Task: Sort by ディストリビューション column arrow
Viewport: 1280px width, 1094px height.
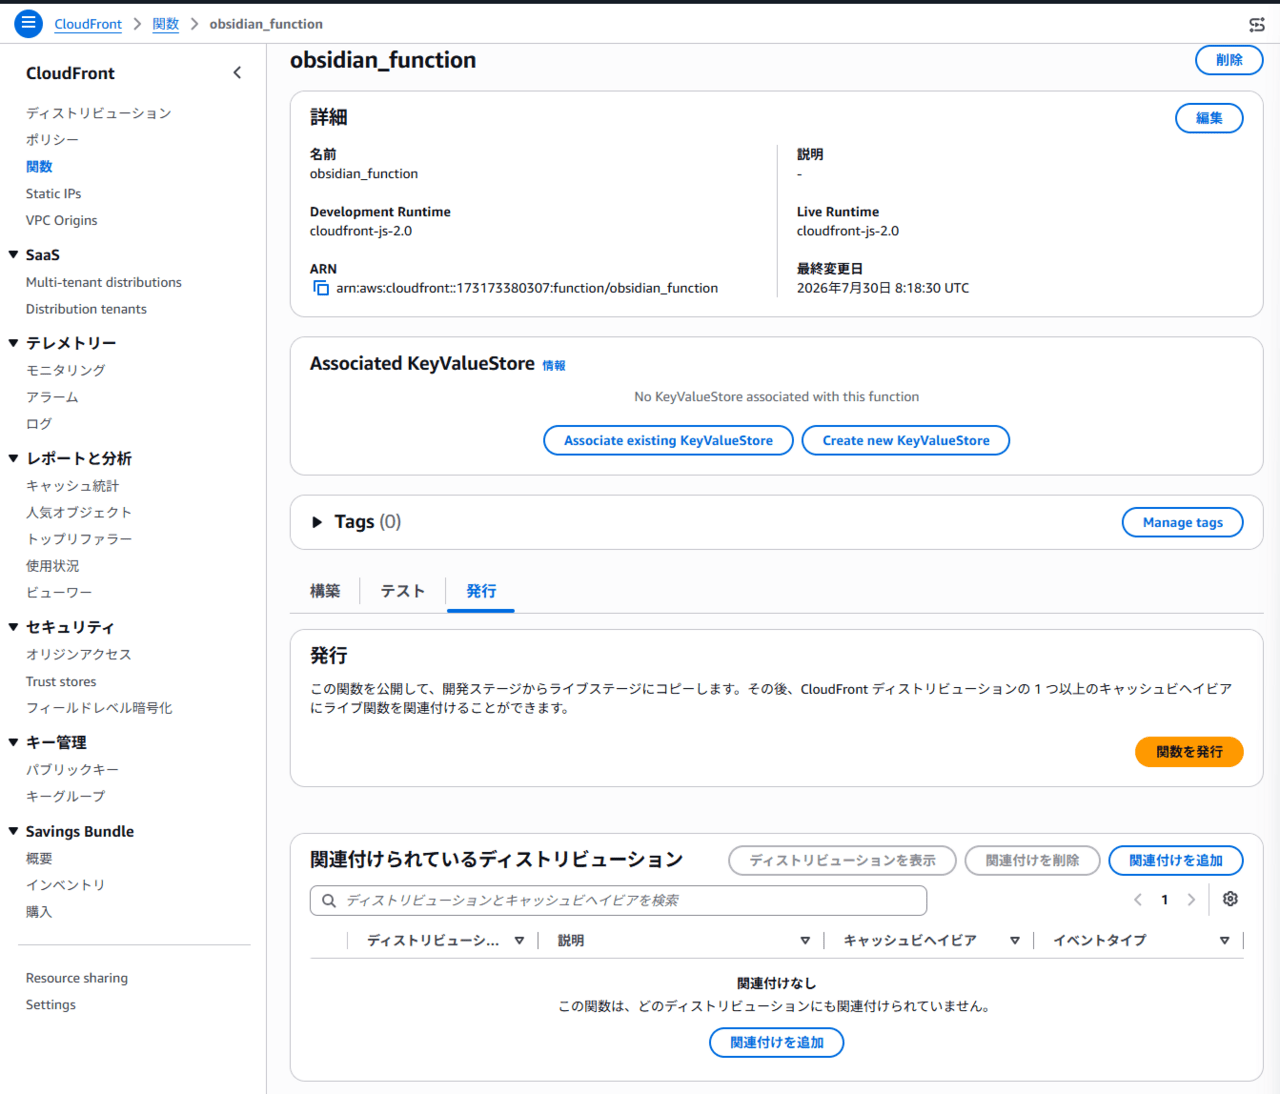Action: 519,941
